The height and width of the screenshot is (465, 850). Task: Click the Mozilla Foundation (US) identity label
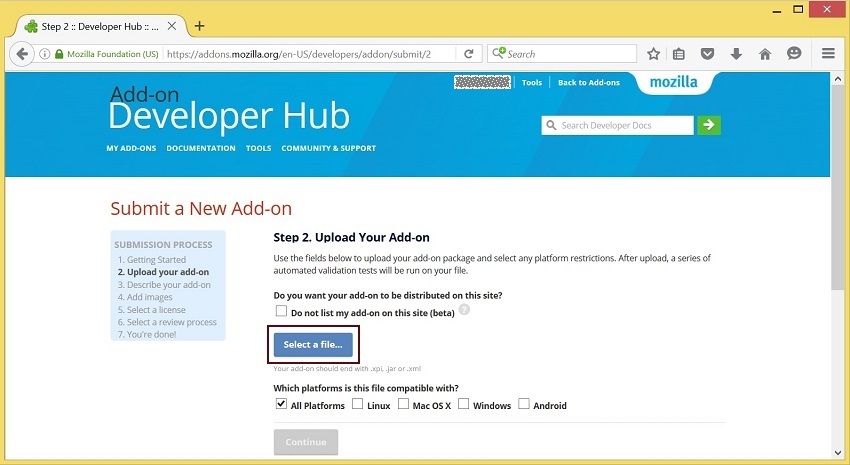point(113,54)
